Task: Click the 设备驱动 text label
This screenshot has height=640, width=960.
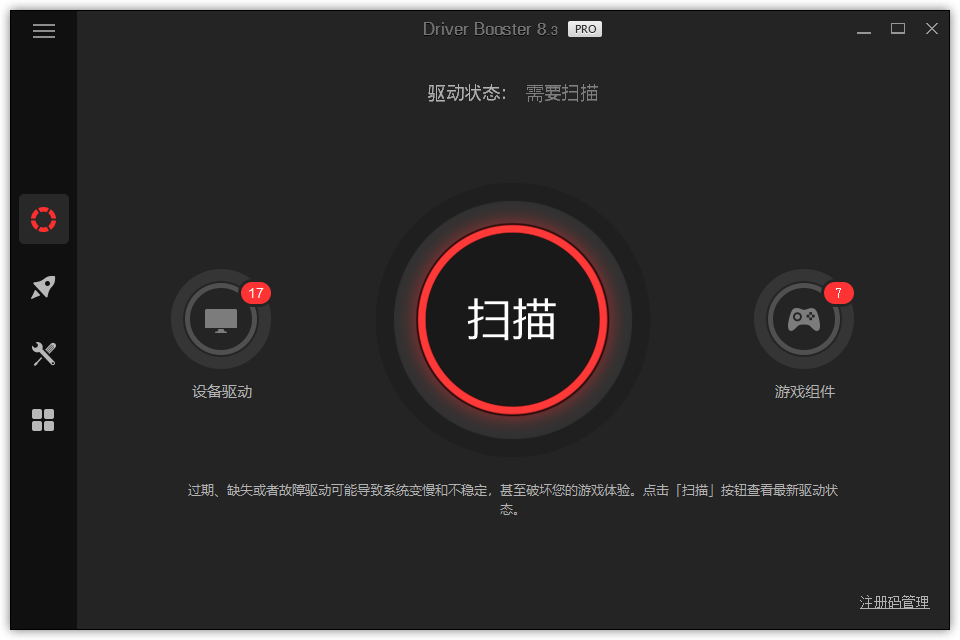Action: (222, 392)
